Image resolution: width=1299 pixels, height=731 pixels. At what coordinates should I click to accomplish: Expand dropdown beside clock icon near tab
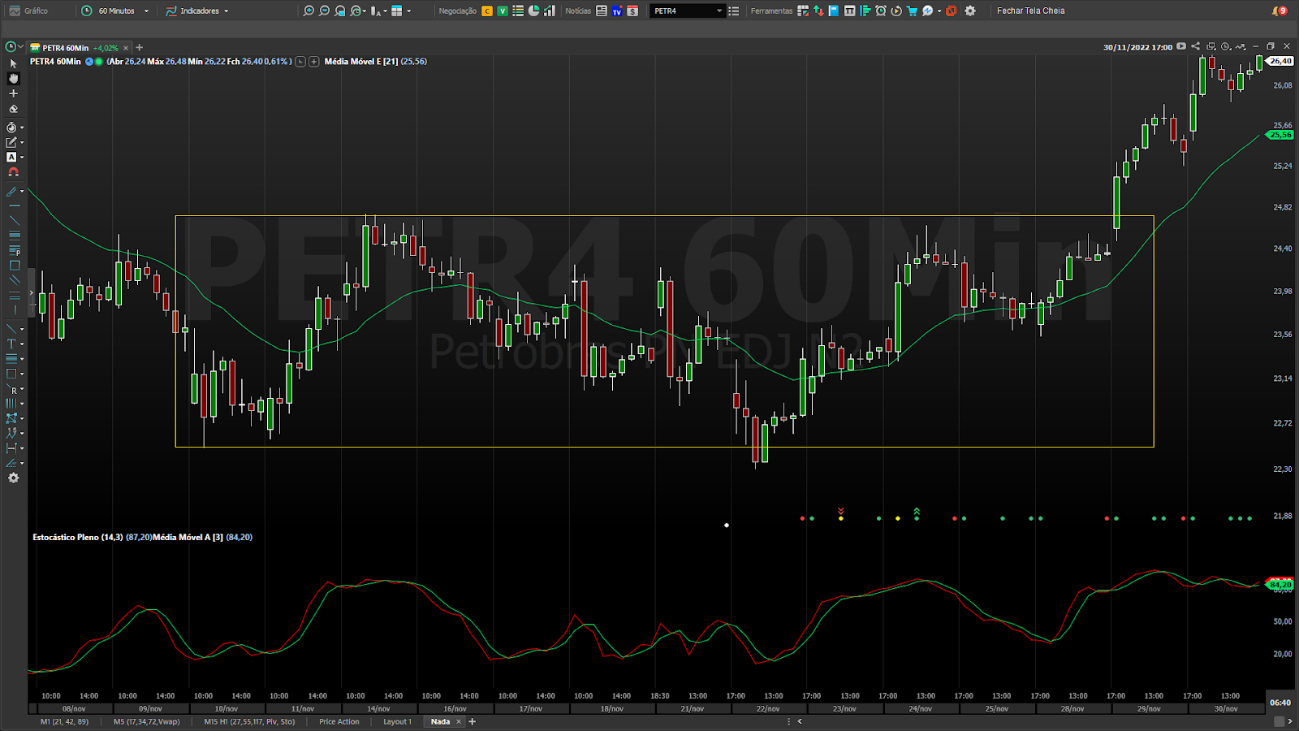coord(20,47)
